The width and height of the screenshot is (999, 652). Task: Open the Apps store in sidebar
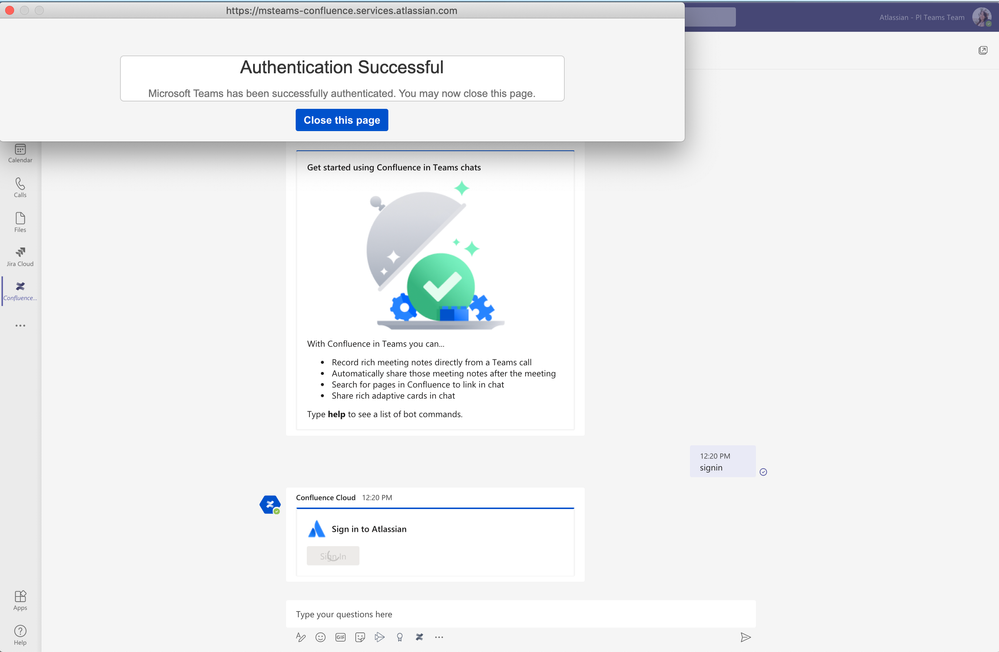pyautogui.click(x=20, y=600)
